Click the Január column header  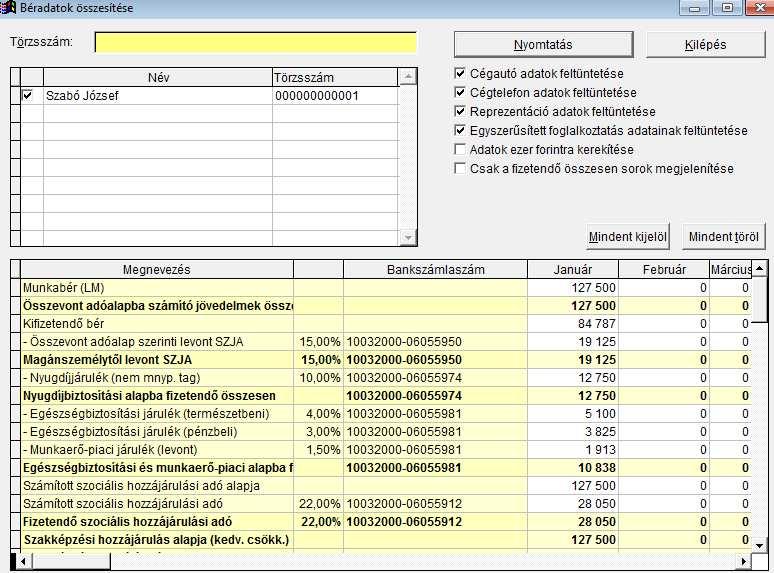pos(573,269)
